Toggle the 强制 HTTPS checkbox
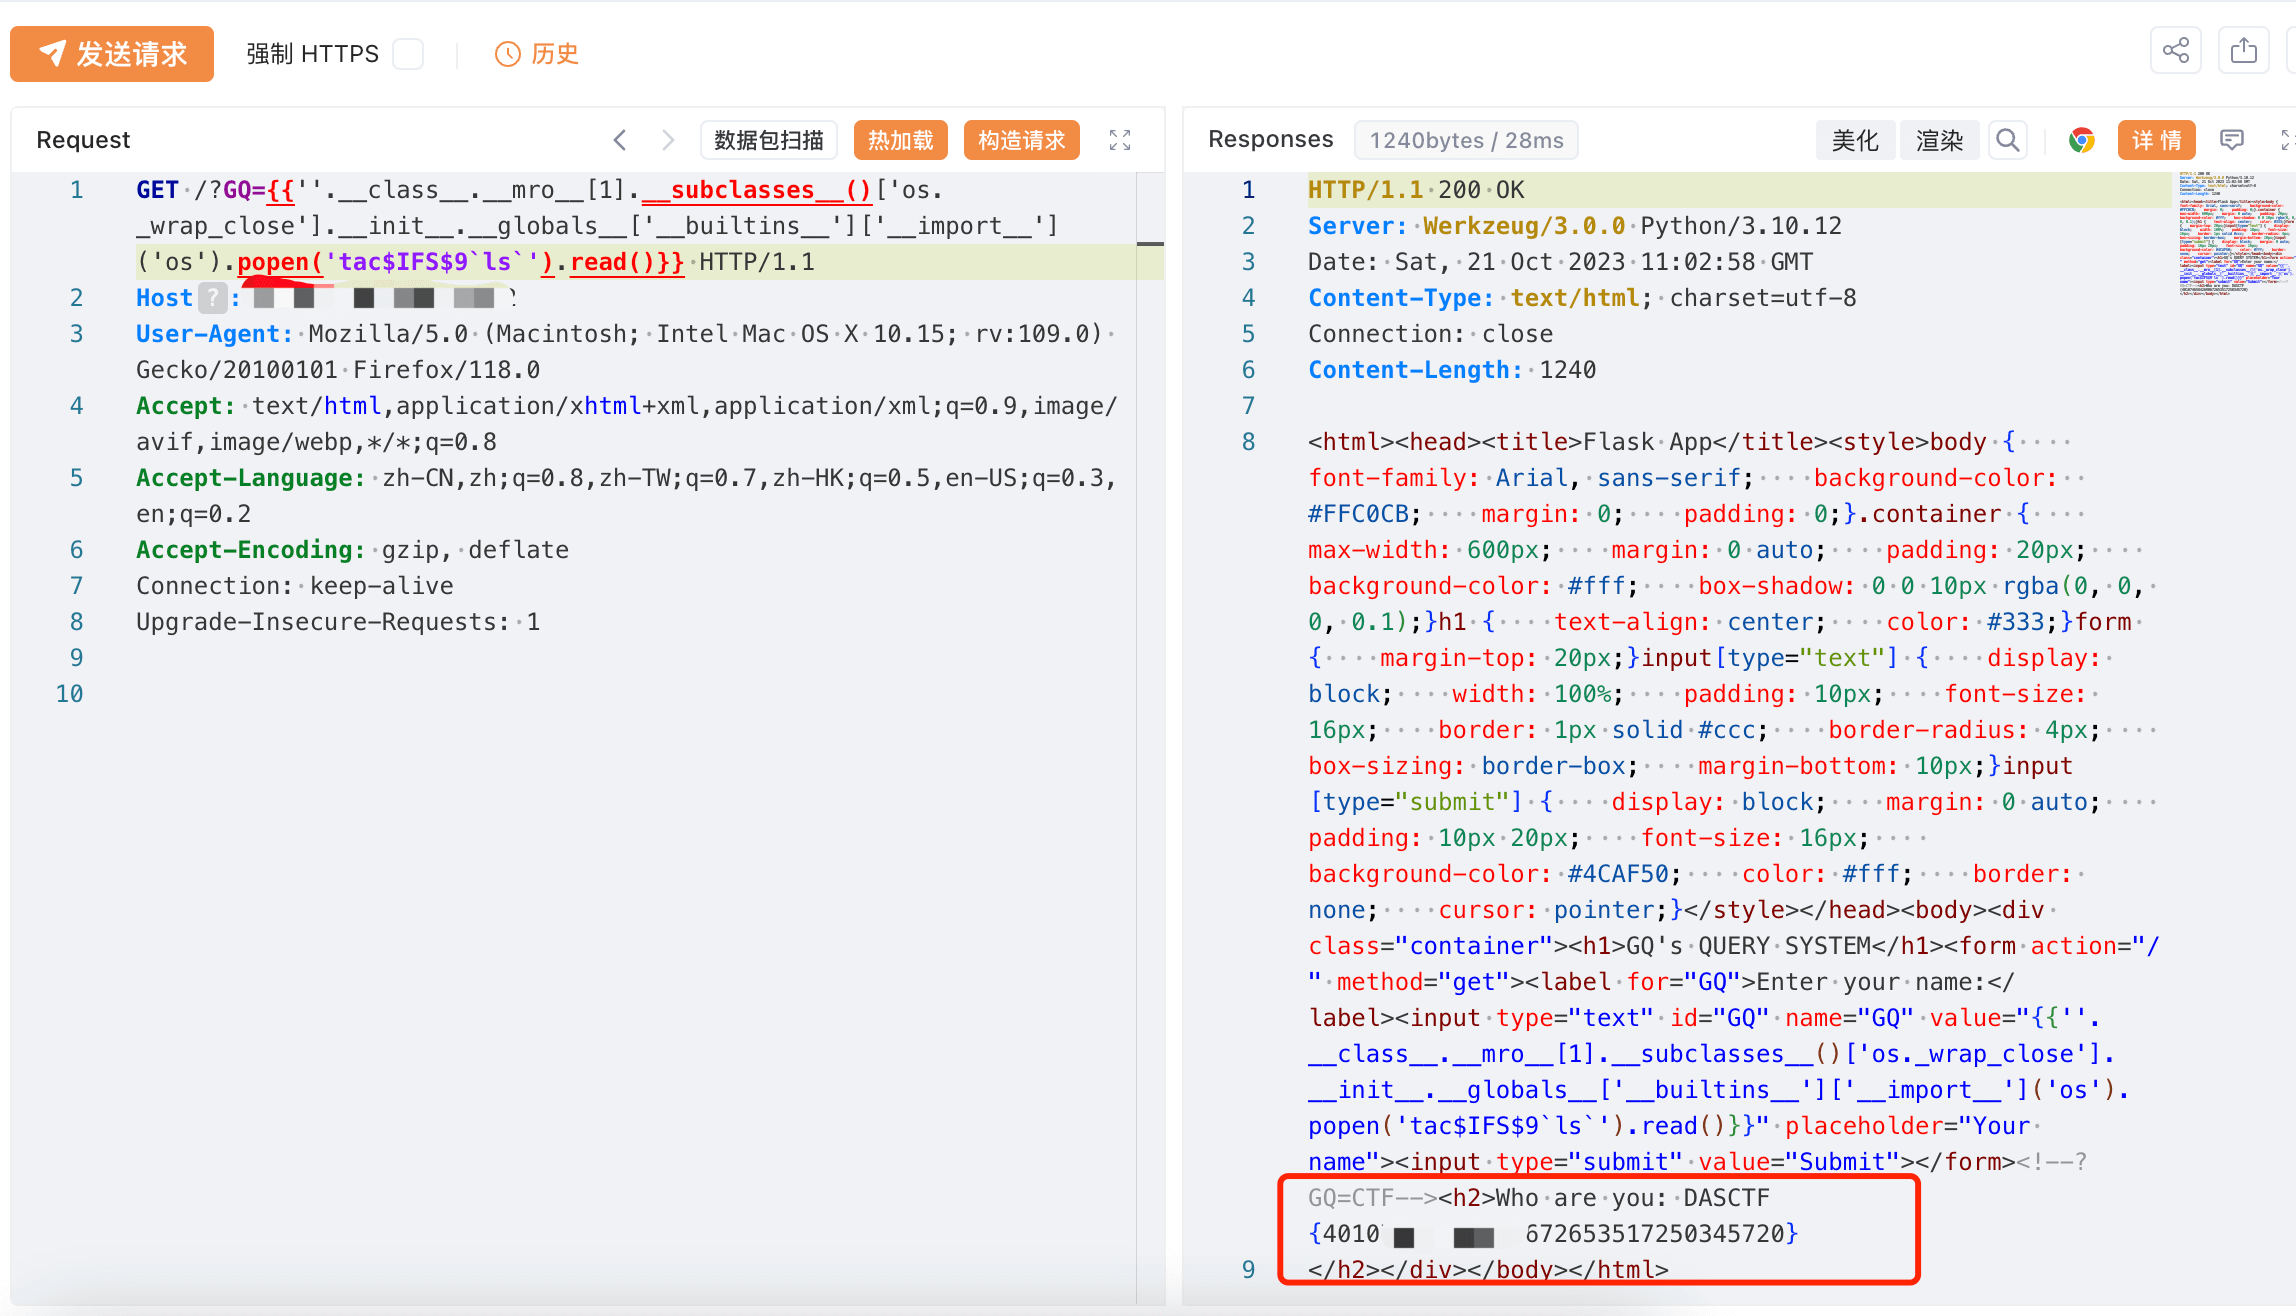Viewport: 2296px width, 1316px height. (x=408, y=54)
